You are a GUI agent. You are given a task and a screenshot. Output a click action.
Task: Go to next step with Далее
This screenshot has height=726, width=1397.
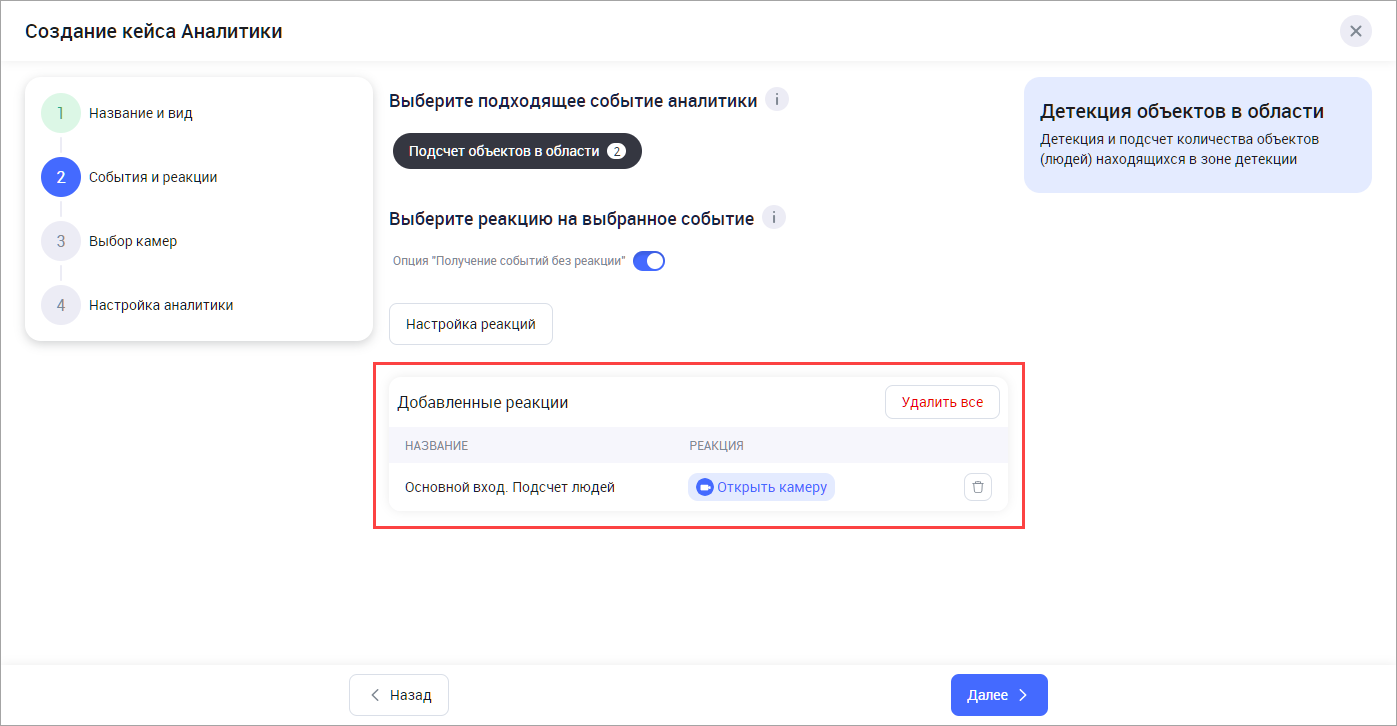(998, 695)
